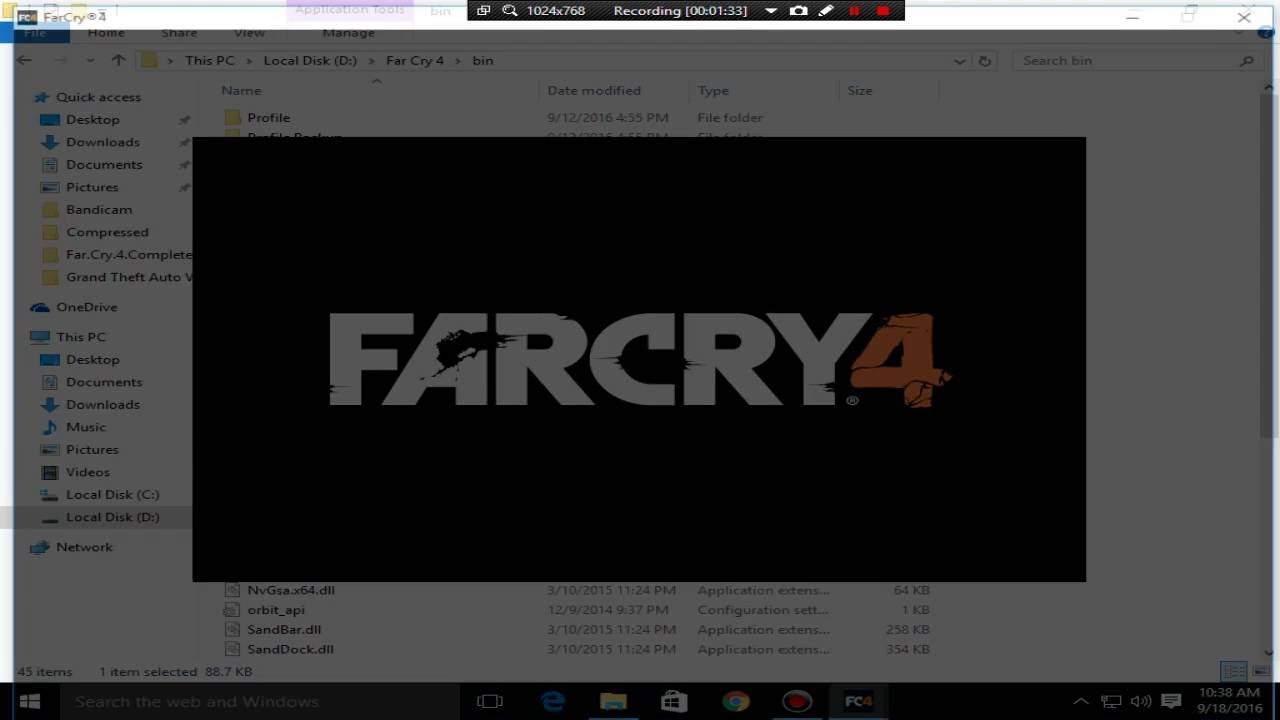Click the 1024x768 resolution label
Screen dimensions: 1280x720
pyautogui.click(x=556, y=10)
